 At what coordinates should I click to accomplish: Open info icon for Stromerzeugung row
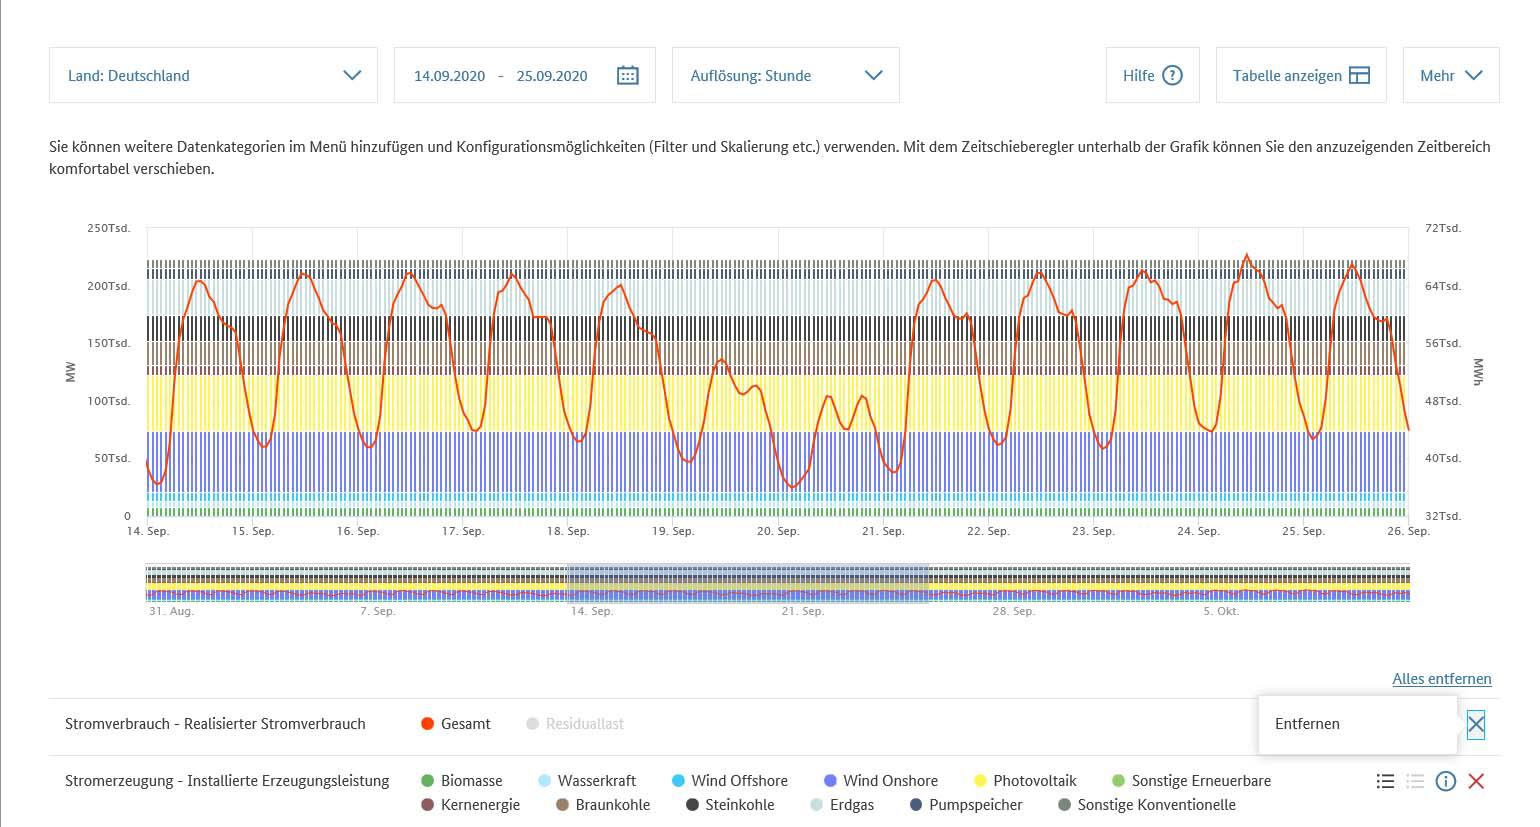(x=1445, y=781)
